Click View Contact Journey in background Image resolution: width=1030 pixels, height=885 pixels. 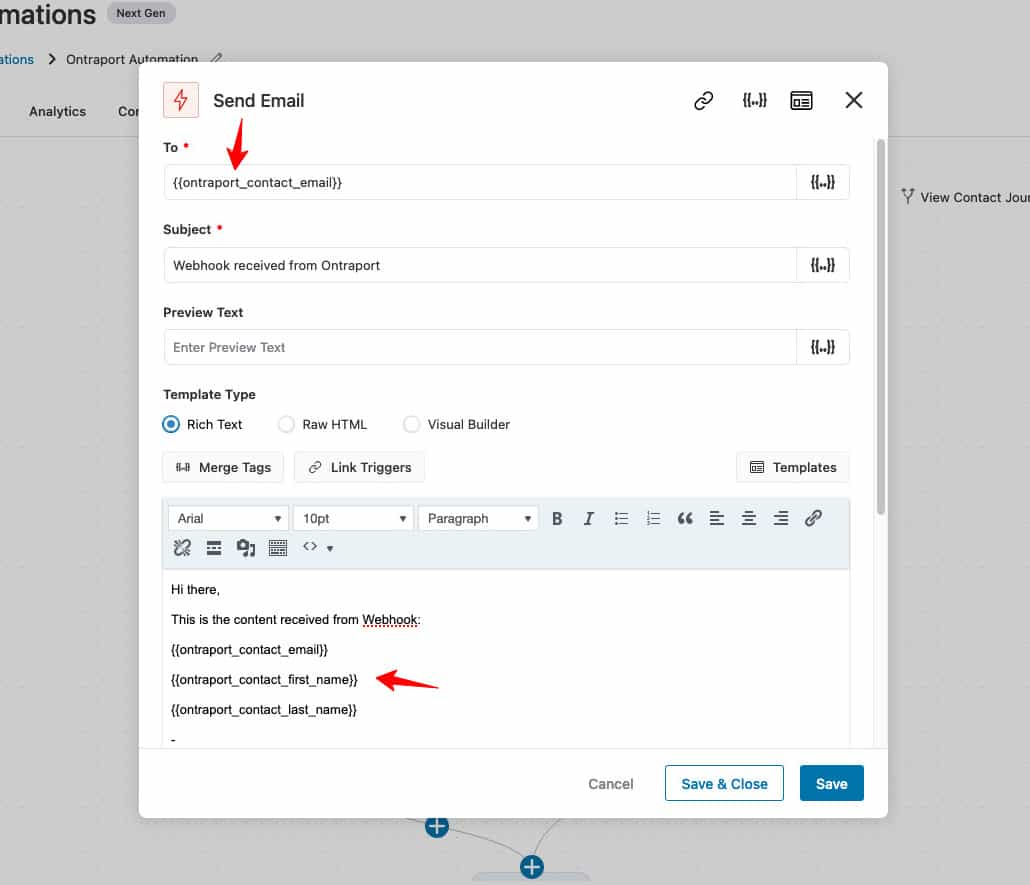(966, 197)
